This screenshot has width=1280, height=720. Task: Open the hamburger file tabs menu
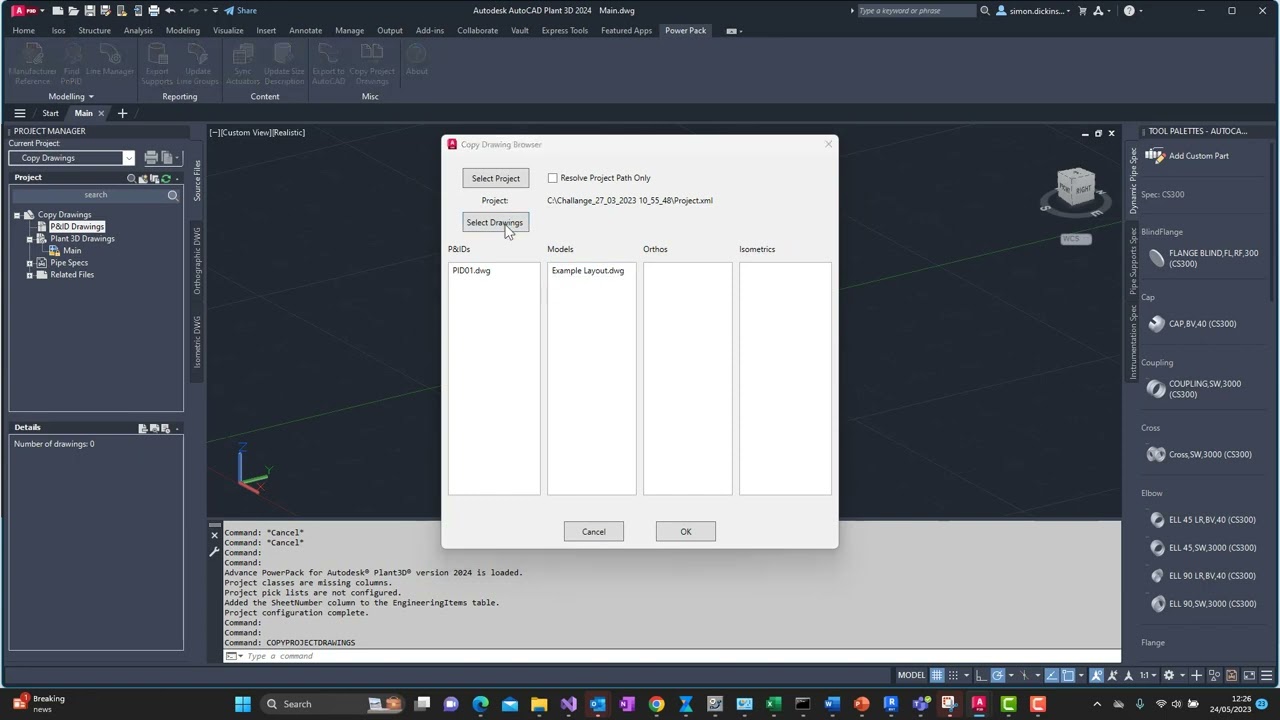click(19, 113)
